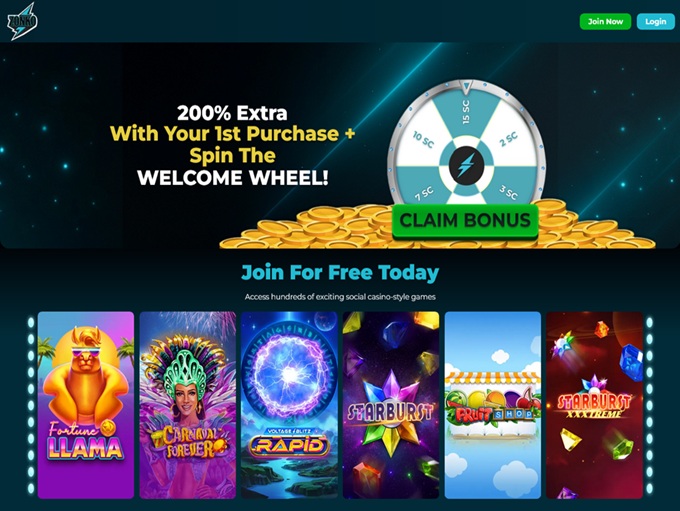Click the lightning bolt wheel center

[466, 165]
